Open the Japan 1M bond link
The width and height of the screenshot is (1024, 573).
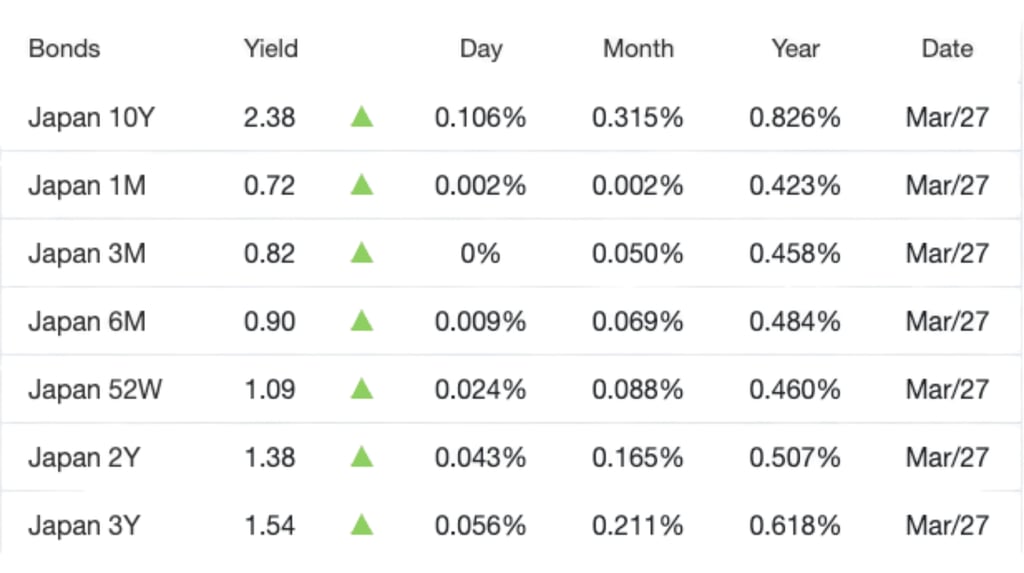pyautogui.click(x=87, y=186)
